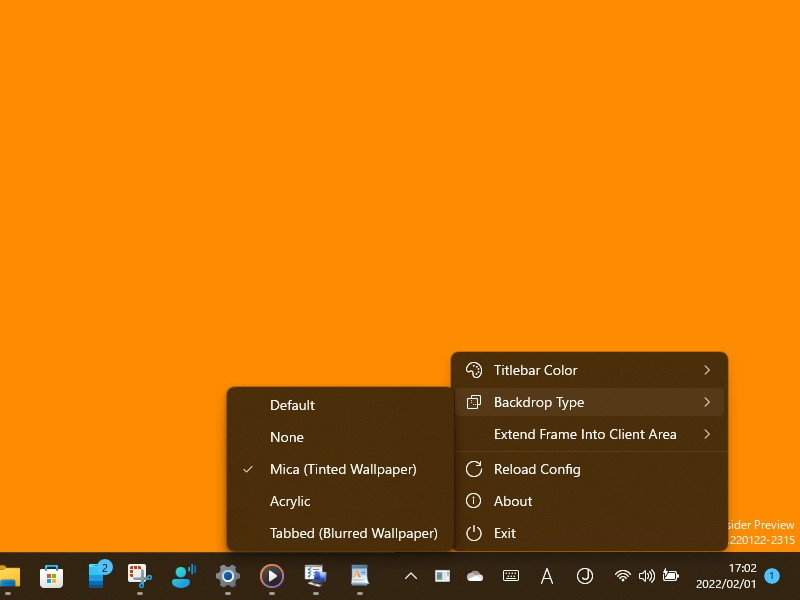
Task: Open Settings via the gear icon
Action: pyautogui.click(x=227, y=576)
